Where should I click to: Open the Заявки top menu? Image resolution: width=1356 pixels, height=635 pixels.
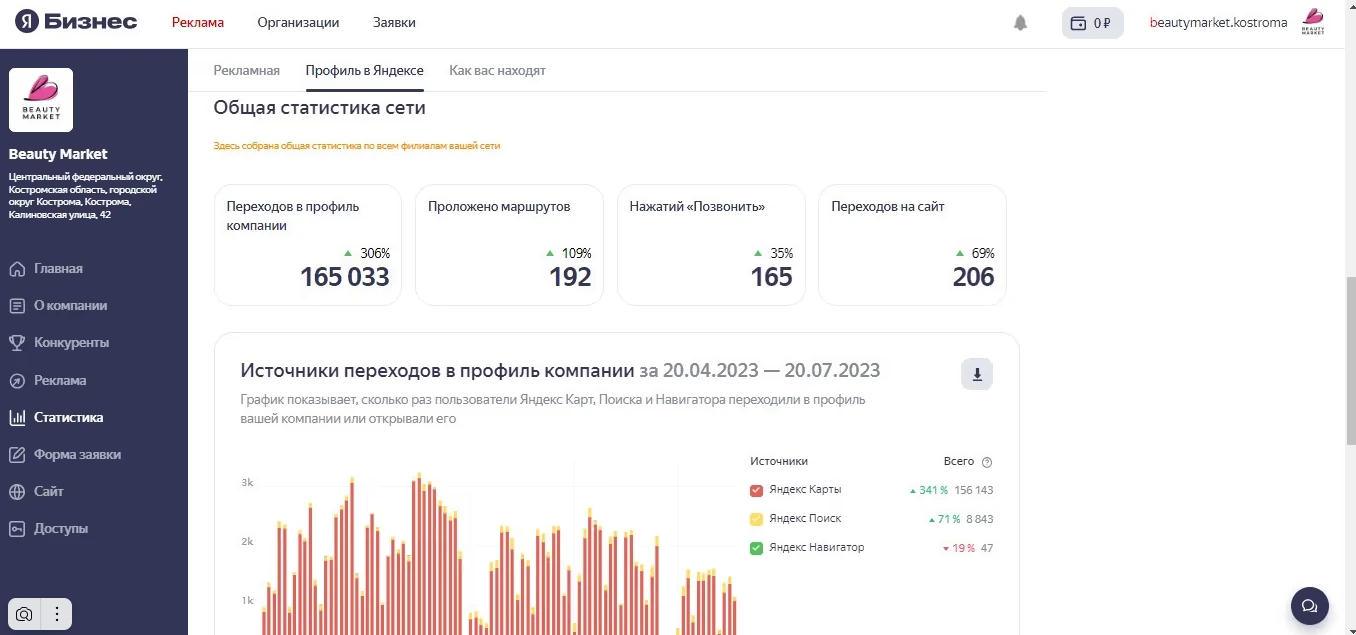(x=394, y=22)
